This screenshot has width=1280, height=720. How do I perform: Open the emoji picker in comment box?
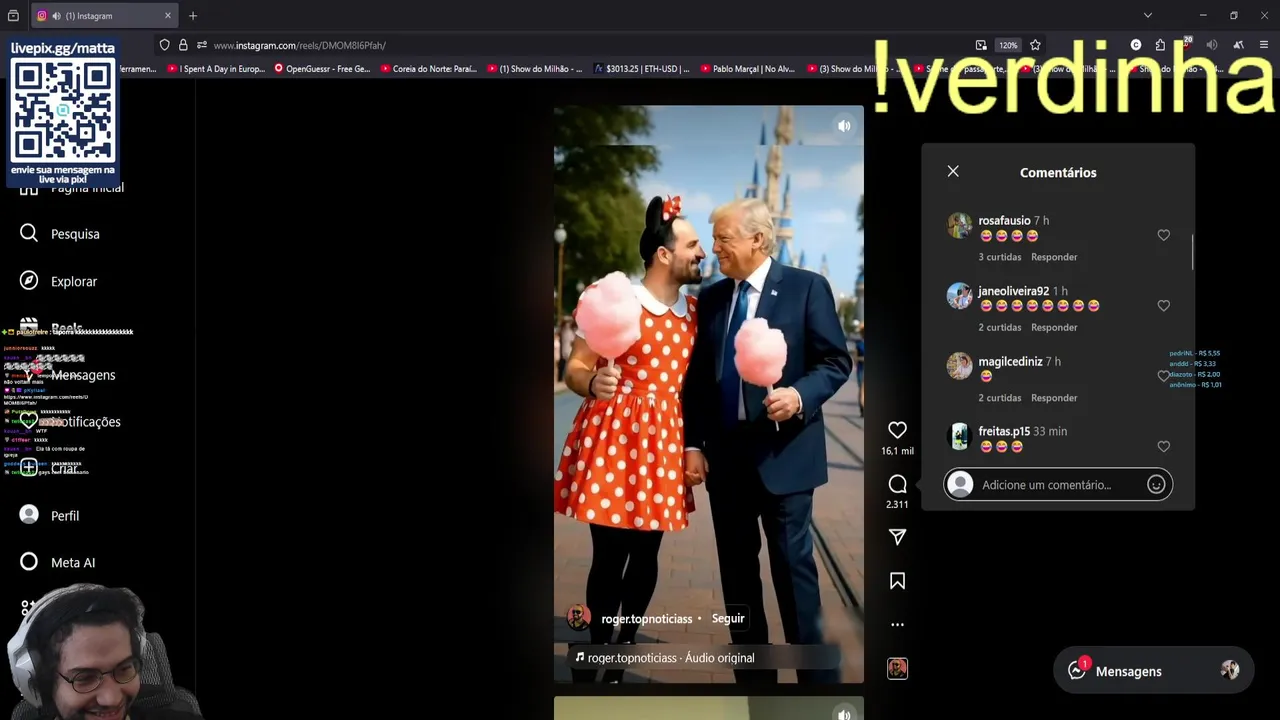point(1156,485)
